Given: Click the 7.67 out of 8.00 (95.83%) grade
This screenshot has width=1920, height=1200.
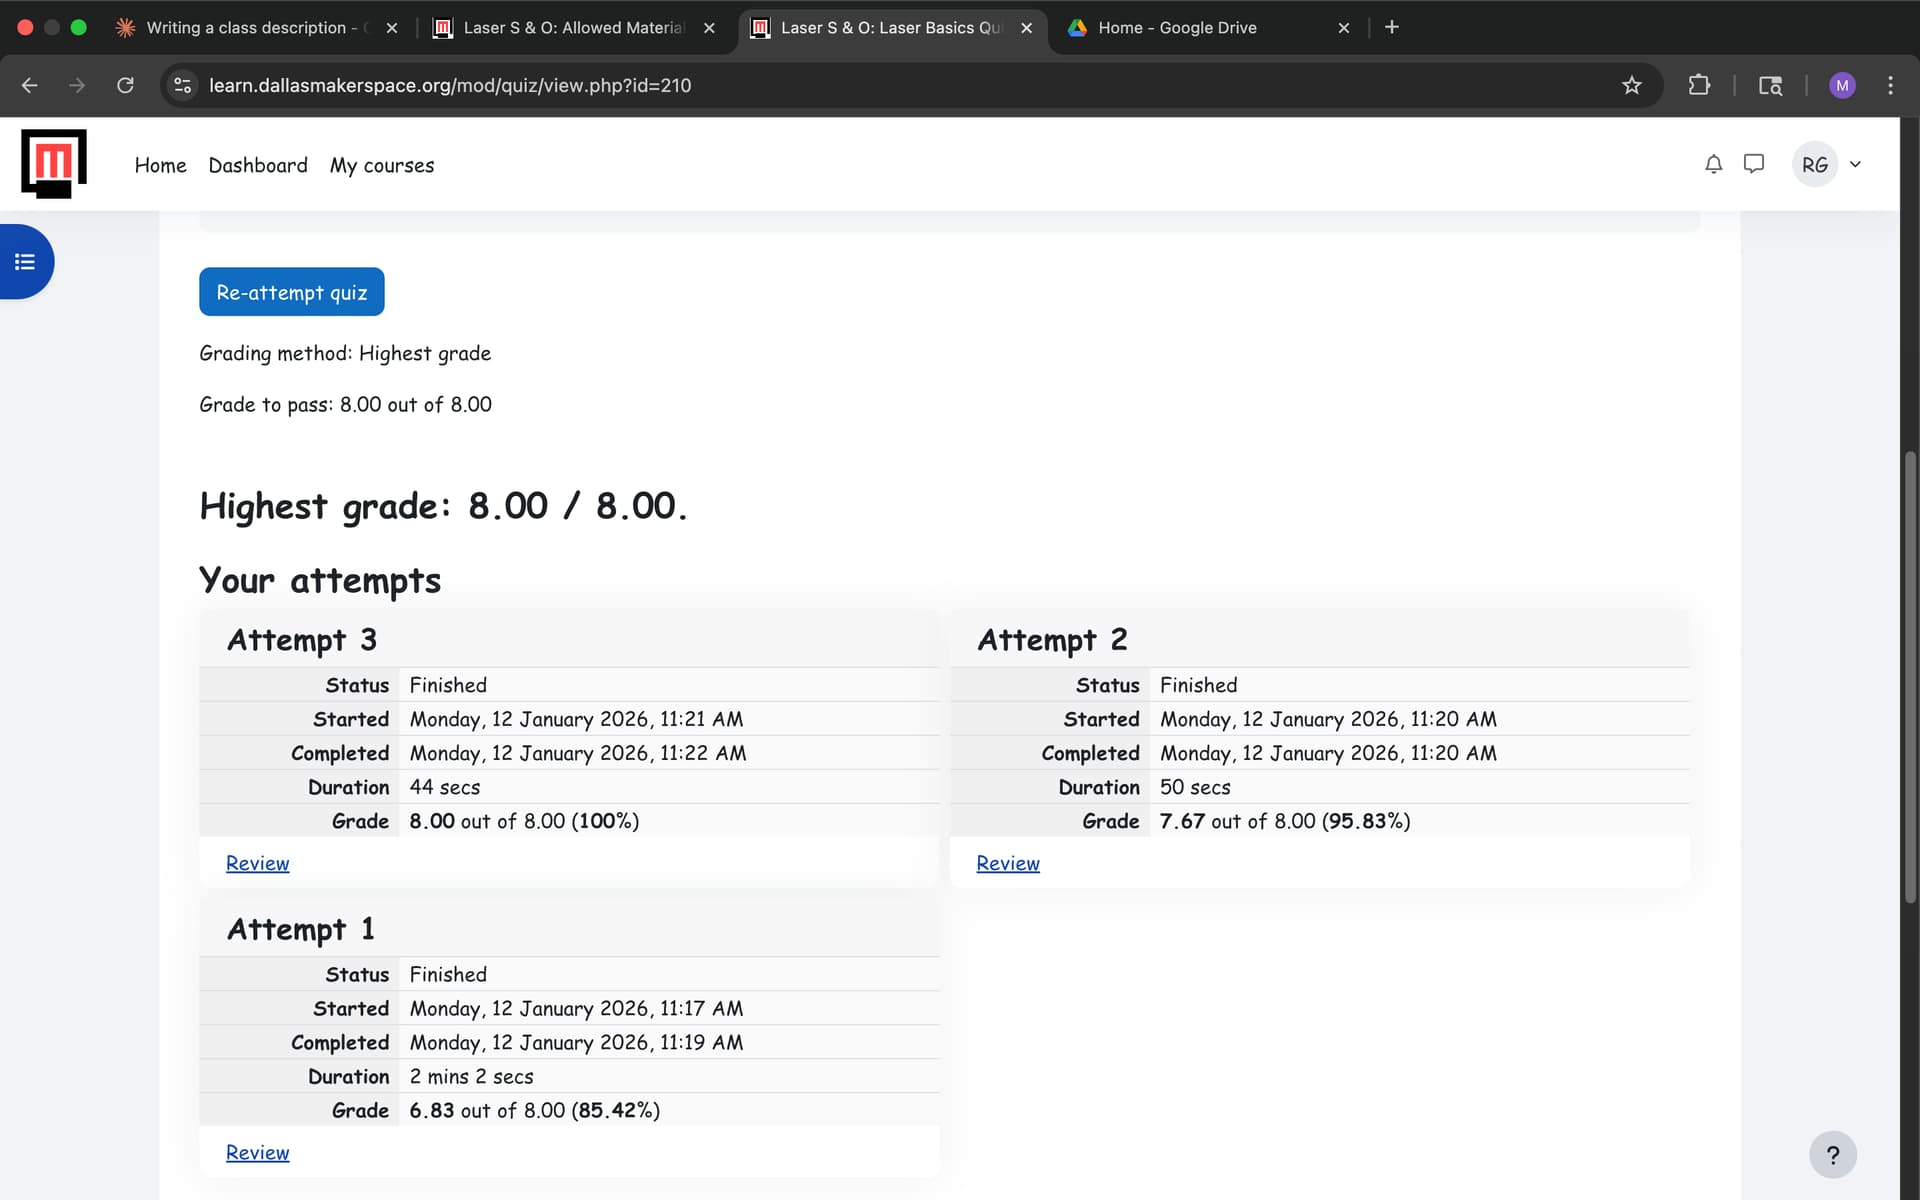Looking at the screenshot, I should click(x=1285, y=821).
